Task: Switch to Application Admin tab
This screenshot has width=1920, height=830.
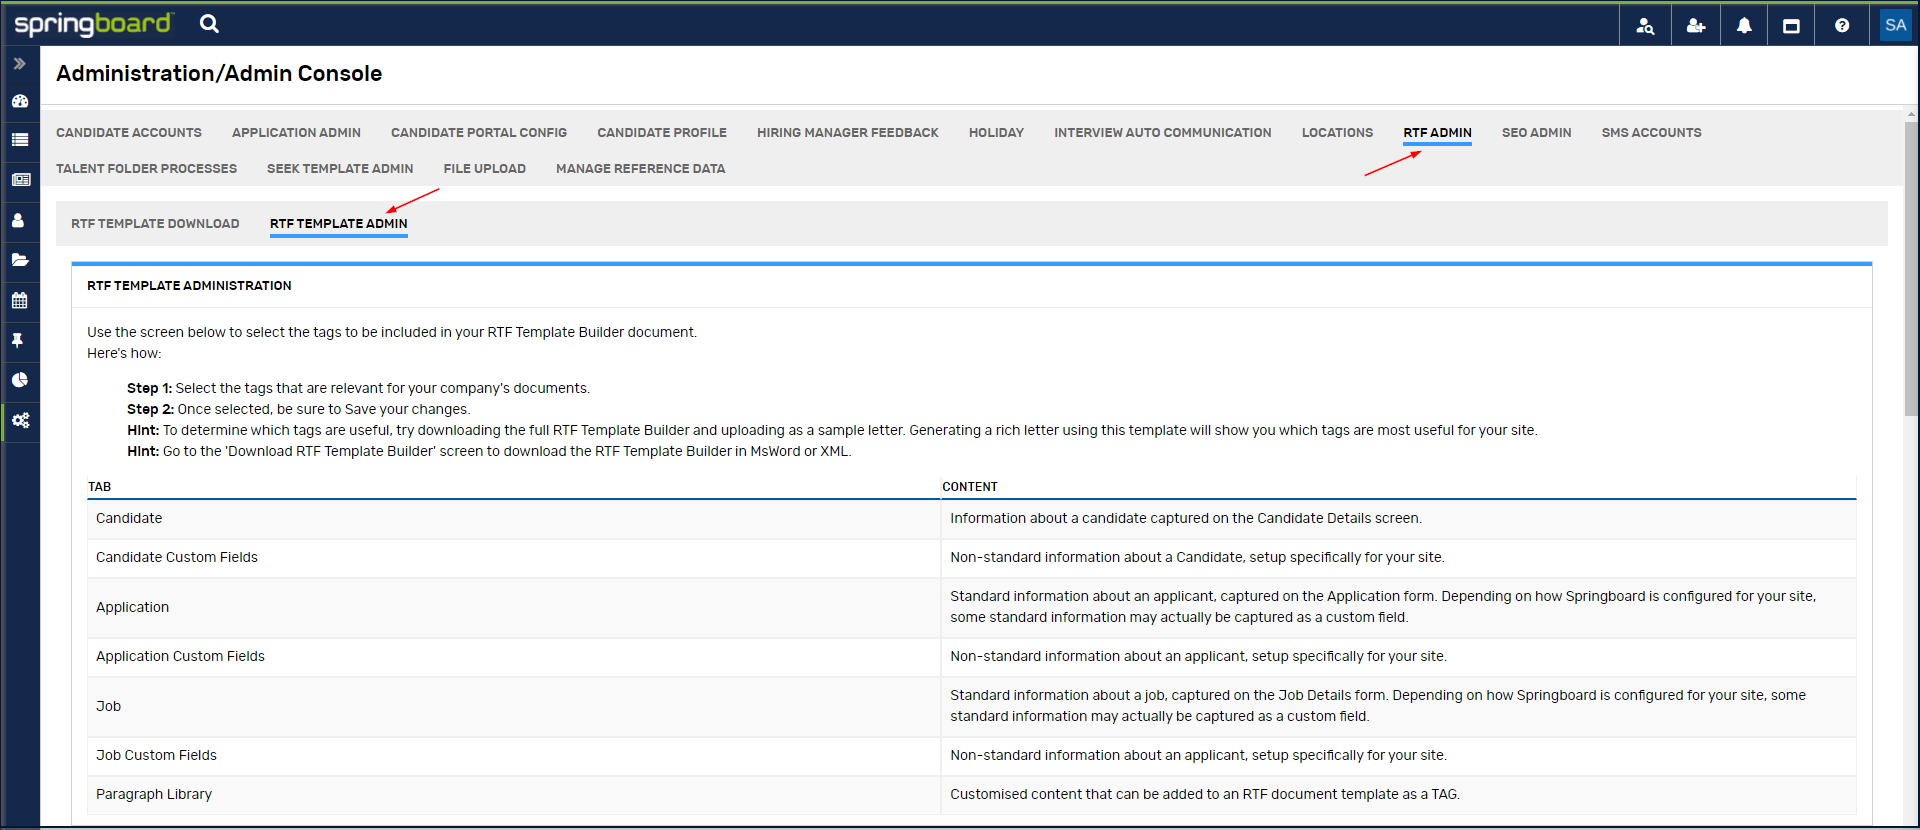Action: click(296, 132)
